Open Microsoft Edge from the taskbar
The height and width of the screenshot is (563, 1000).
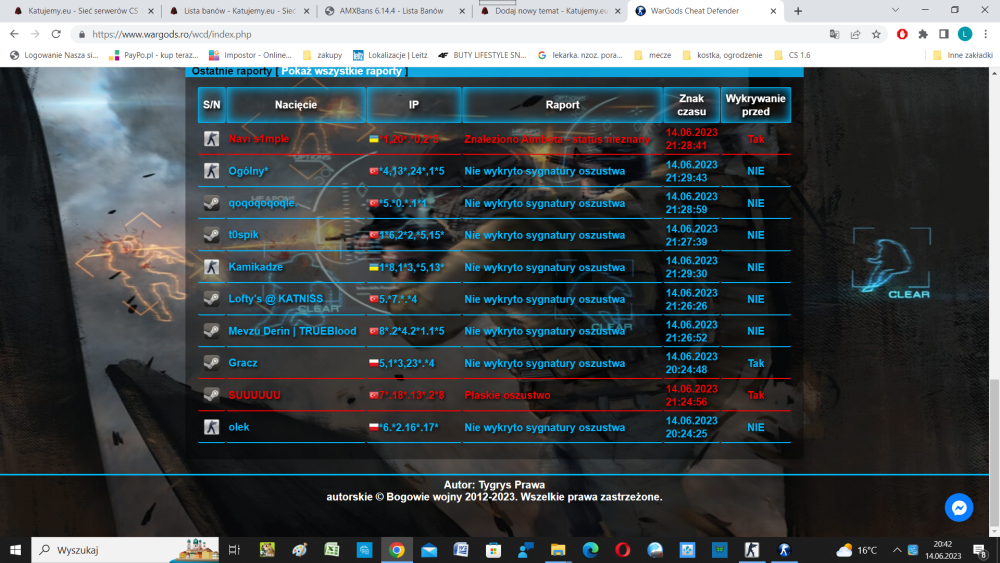pyautogui.click(x=591, y=550)
